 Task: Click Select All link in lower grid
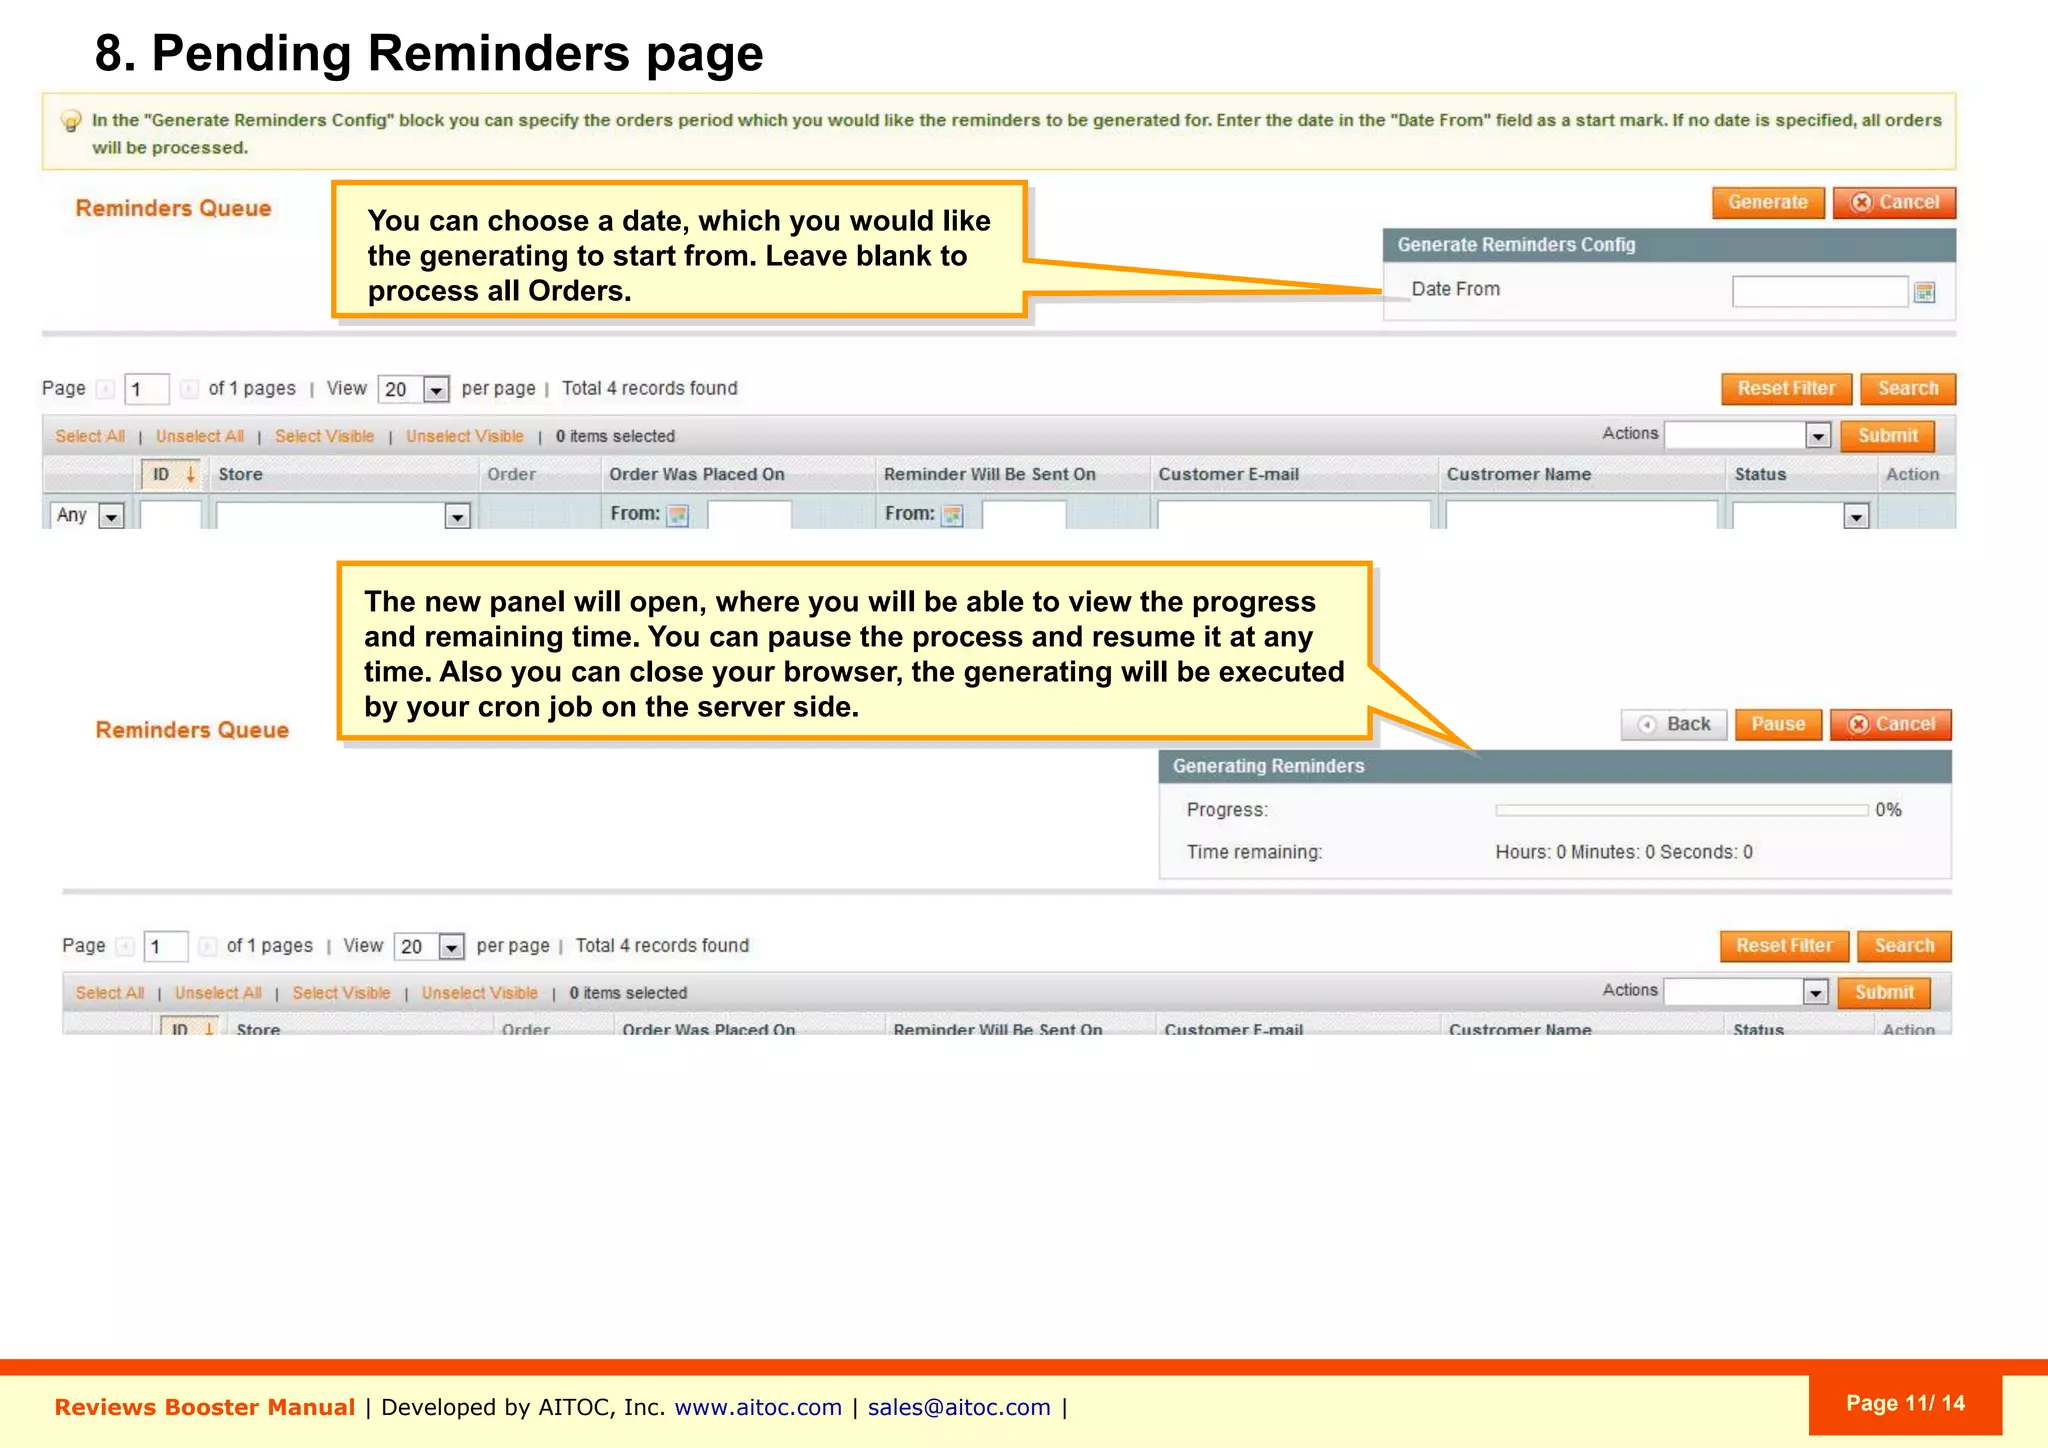pyautogui.click(x=110, y=993)
